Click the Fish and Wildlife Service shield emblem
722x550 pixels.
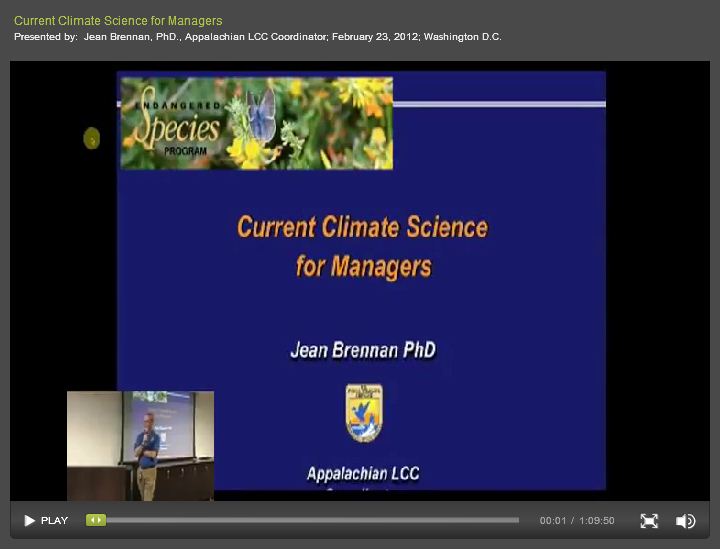point(364,412)
